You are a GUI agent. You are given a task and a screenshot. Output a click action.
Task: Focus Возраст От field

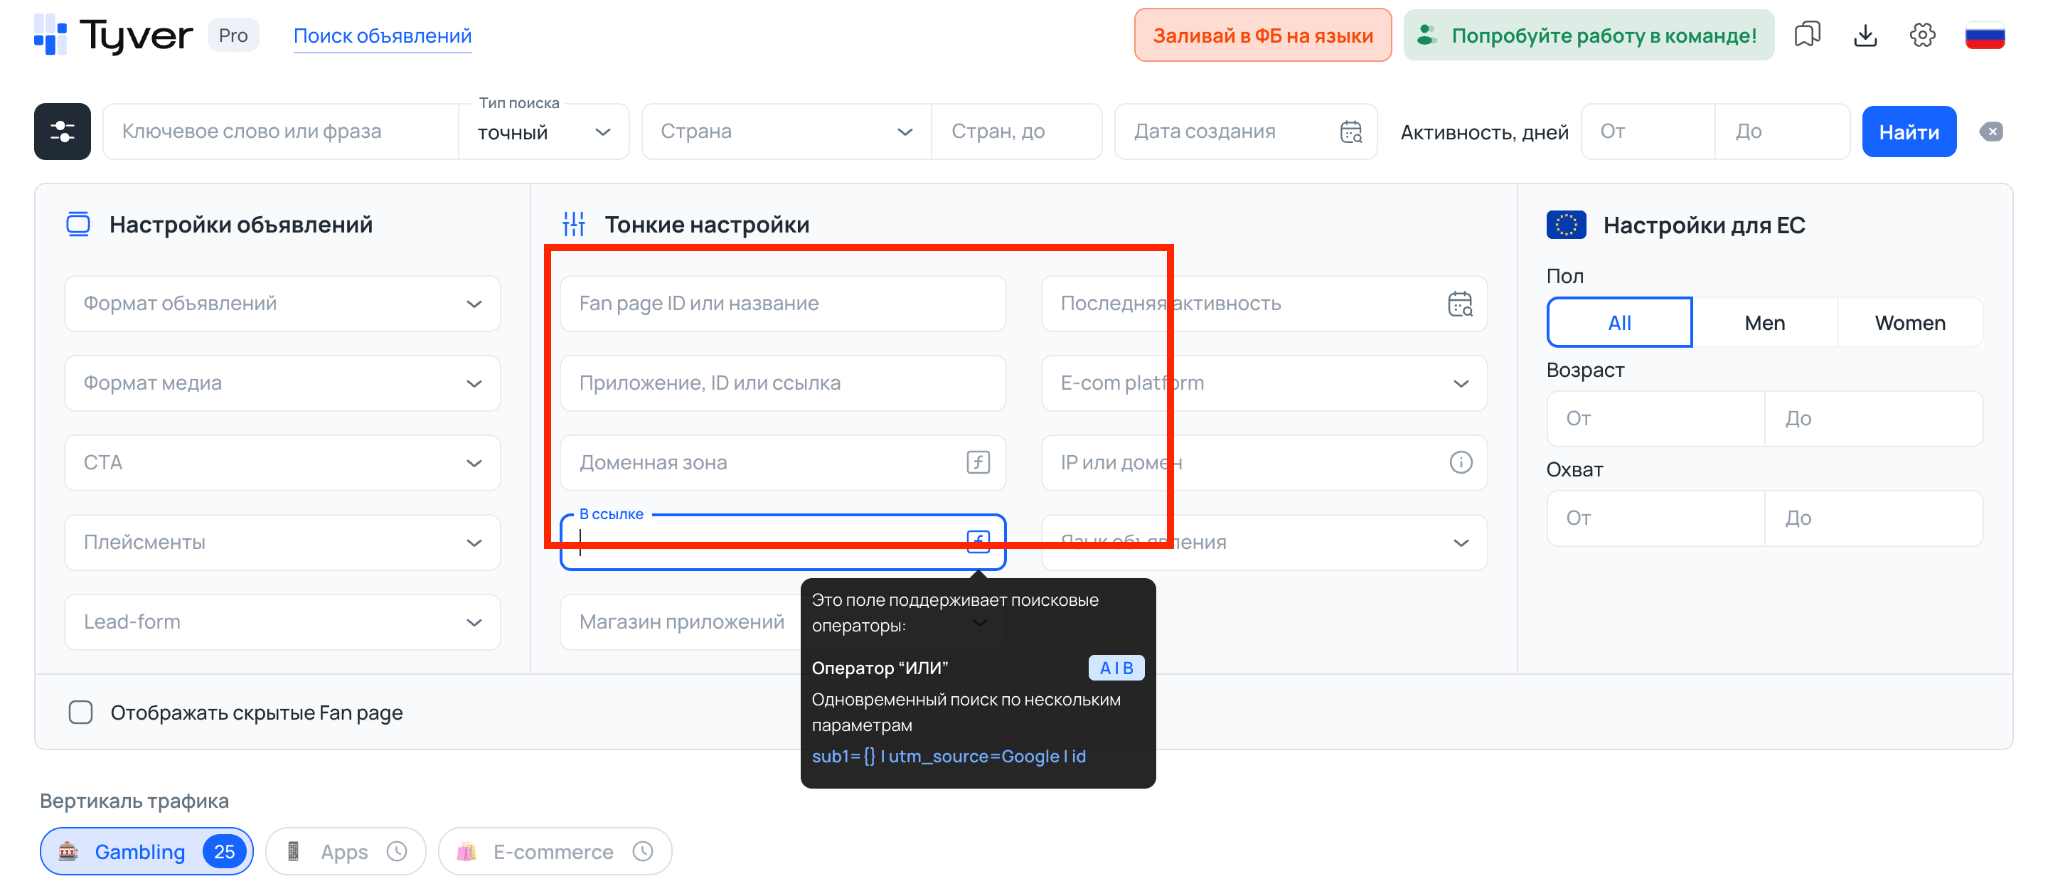click(1655, 419)
